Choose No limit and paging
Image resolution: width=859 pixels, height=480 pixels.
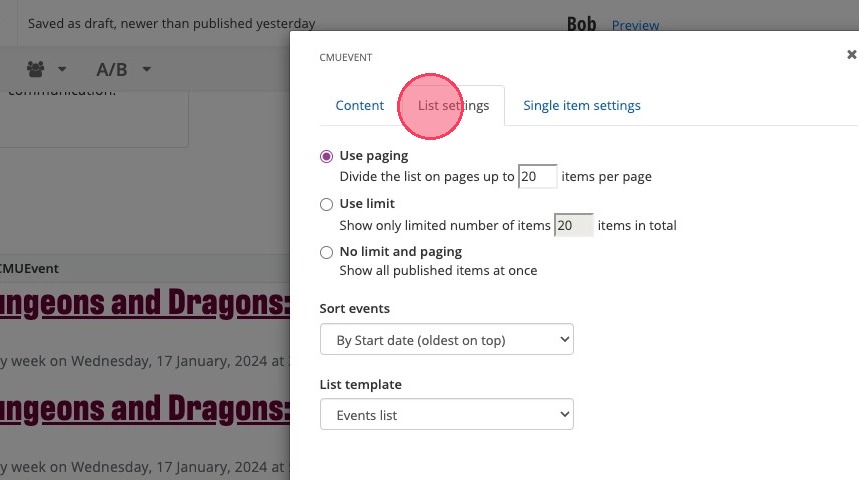pyautogui.click(x=326, y=252)
